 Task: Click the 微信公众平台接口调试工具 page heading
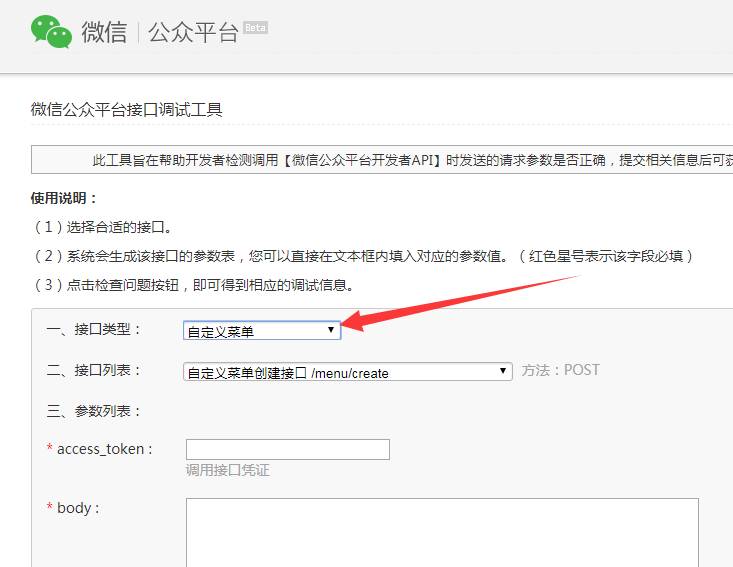coord(126,109)
